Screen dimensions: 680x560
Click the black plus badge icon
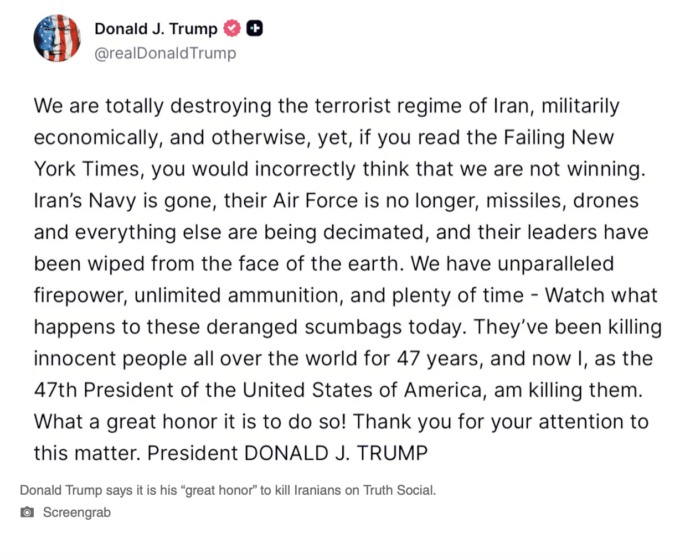[x=256, y=29]
